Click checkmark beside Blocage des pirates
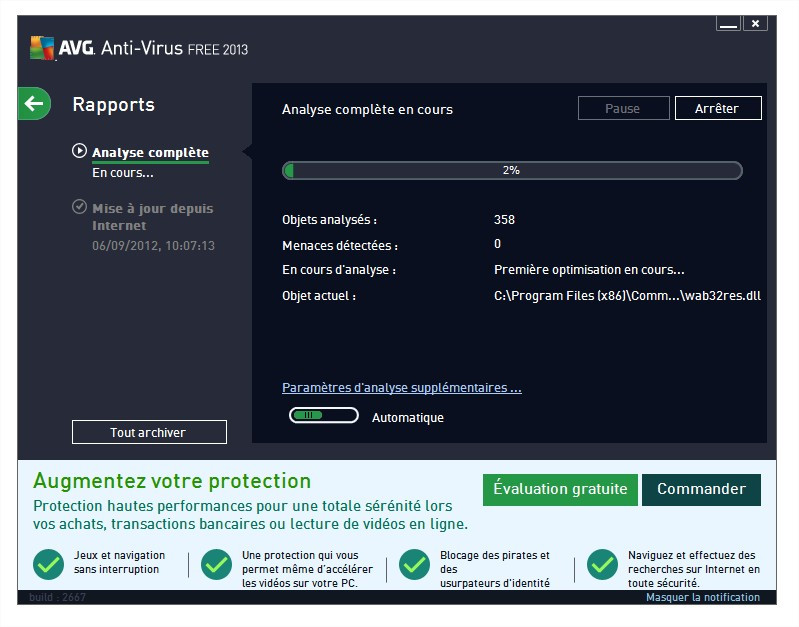Viewport: 799px width, 627px height. pos(414,564)
